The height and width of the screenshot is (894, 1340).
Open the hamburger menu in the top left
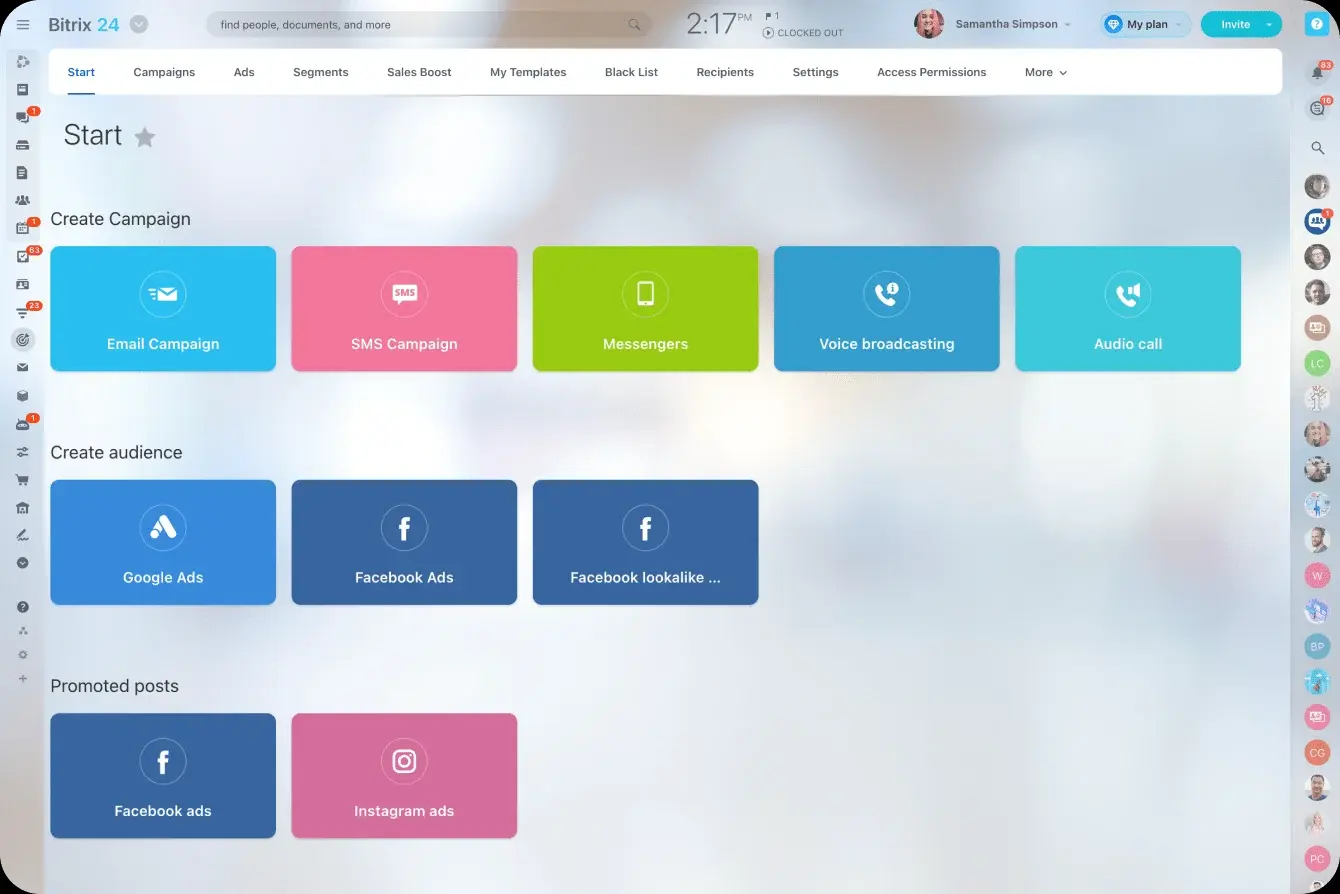(23, 25)
